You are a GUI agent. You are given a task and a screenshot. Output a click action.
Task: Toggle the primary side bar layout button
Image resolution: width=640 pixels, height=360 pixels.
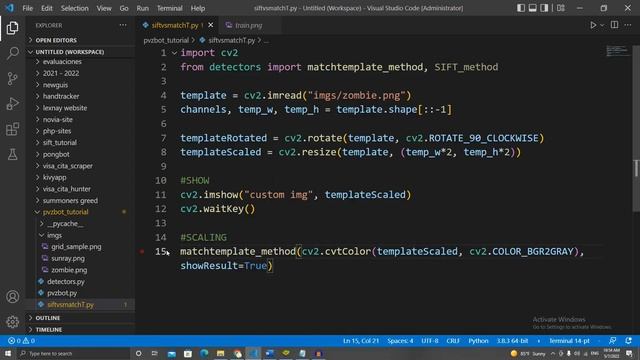point(521,8)
